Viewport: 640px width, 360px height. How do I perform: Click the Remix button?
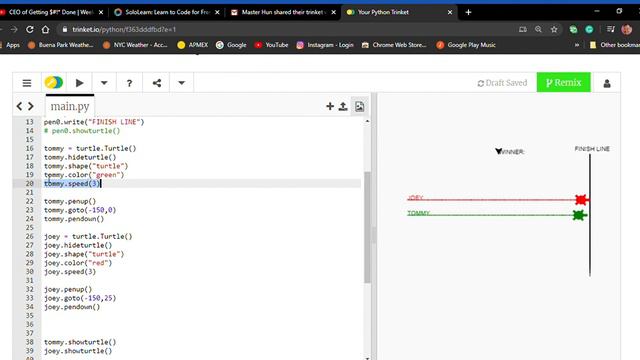point(563,82)
